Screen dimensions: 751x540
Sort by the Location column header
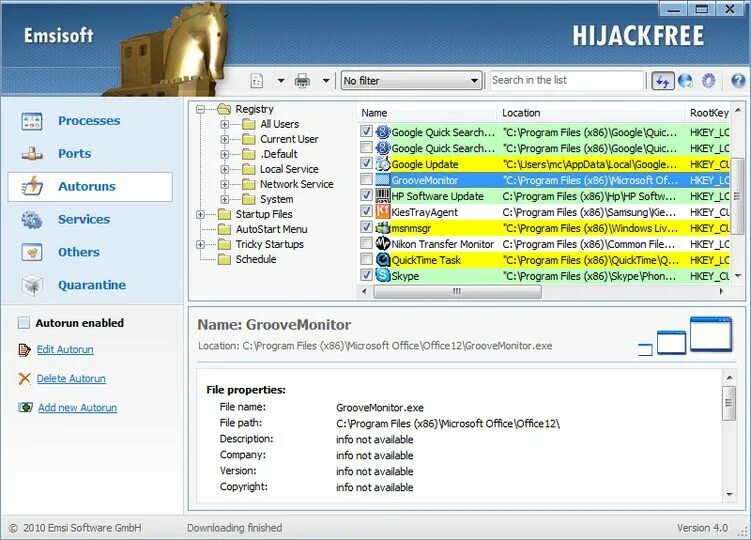[x=591, y=113]
